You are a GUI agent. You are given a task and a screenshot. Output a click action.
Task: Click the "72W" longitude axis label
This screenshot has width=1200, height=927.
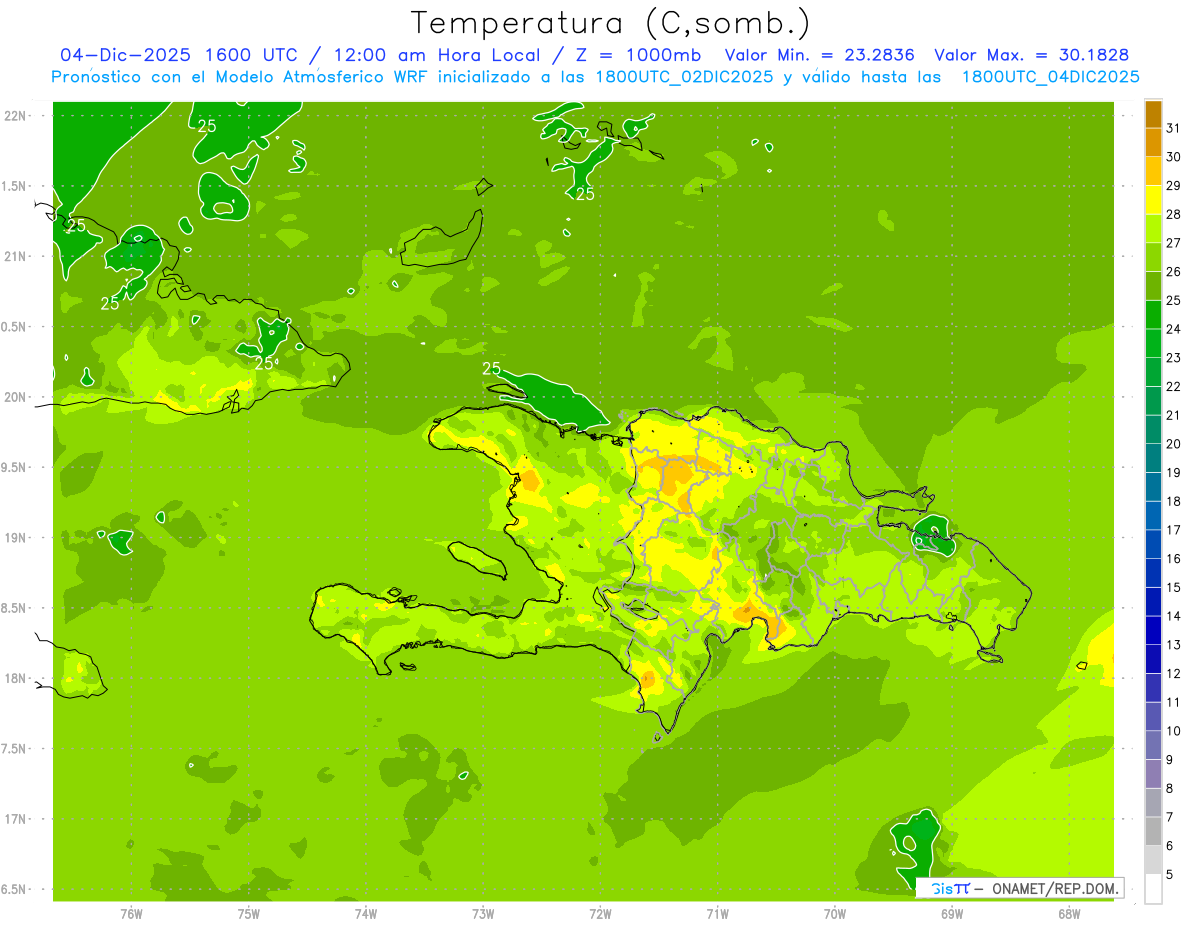click(x=600, y=914)
